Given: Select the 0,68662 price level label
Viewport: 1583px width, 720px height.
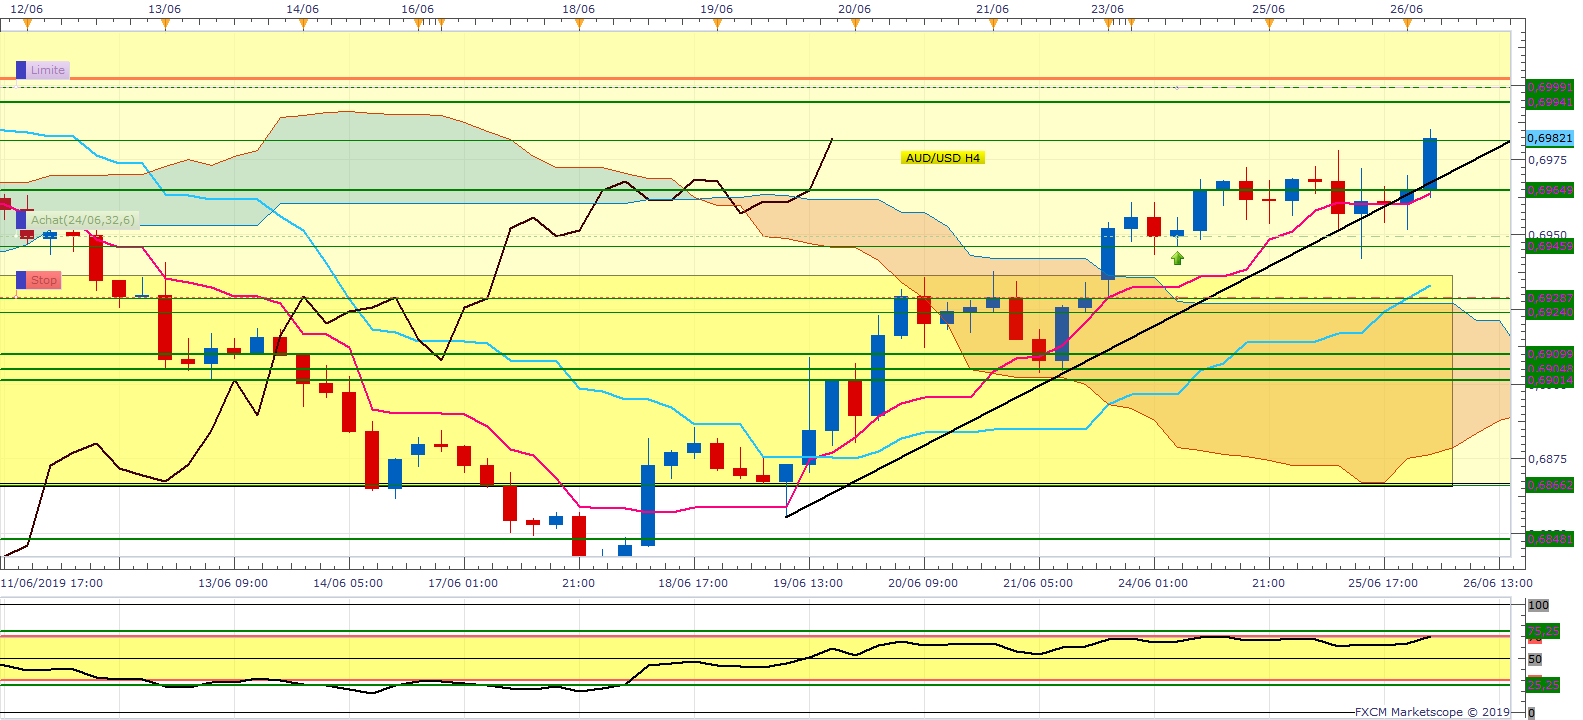Looking at the screenshot, I should click(1549, 485).
